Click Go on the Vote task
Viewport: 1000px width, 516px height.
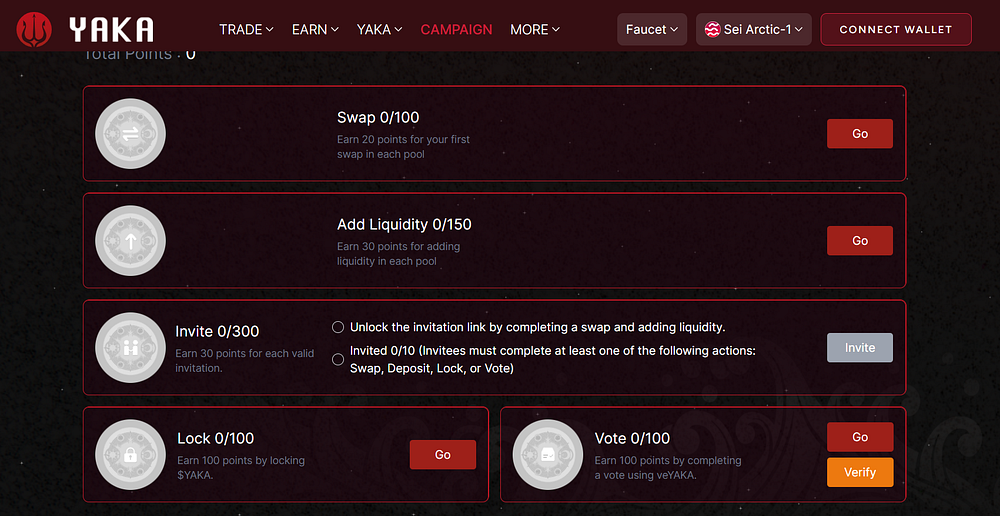(860, 437)
